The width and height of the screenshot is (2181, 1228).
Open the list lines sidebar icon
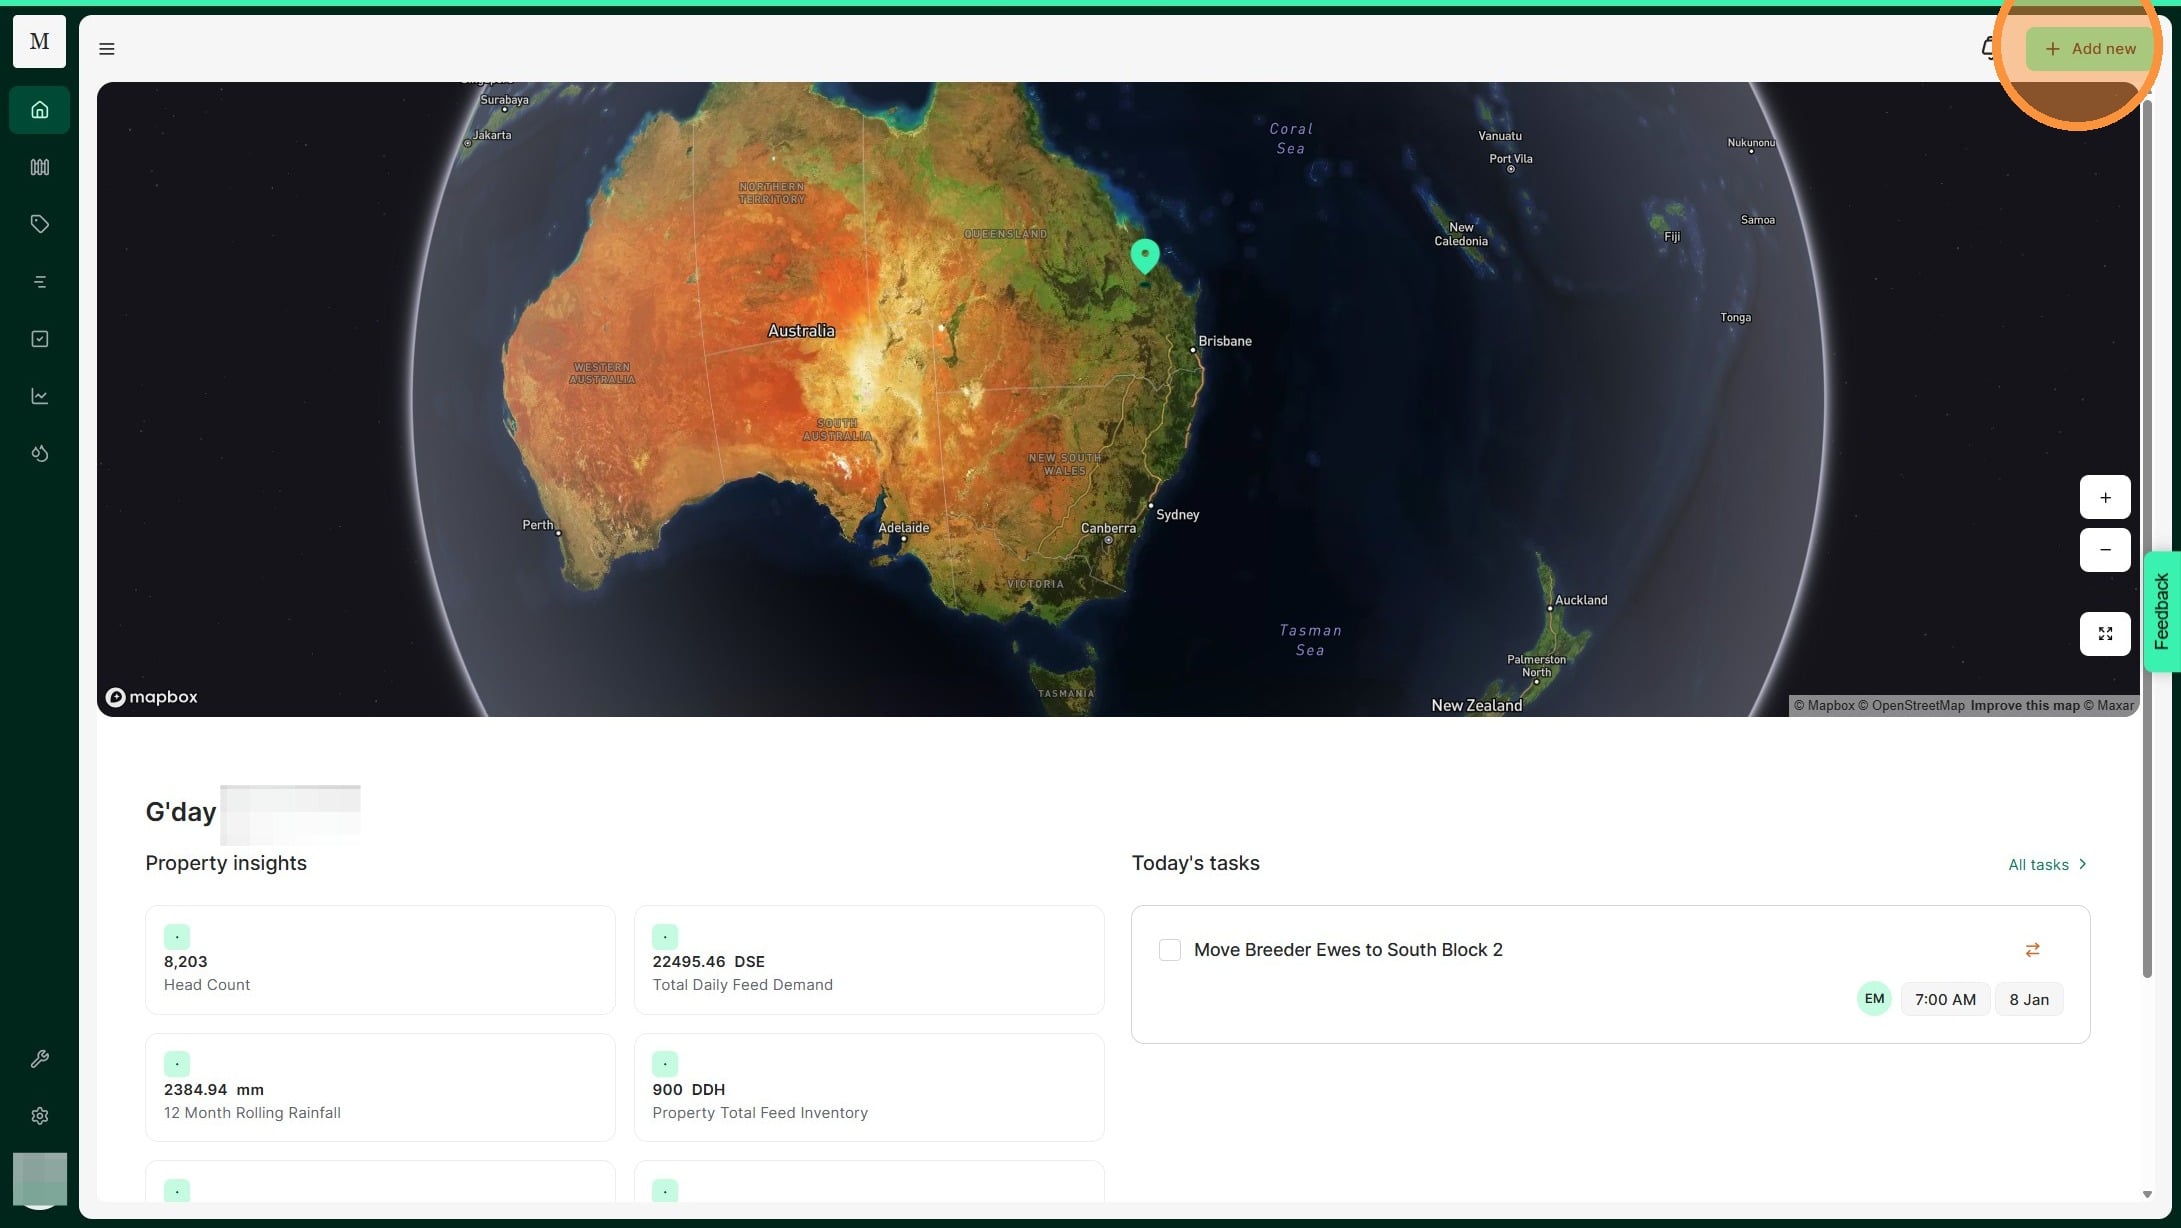39,282
